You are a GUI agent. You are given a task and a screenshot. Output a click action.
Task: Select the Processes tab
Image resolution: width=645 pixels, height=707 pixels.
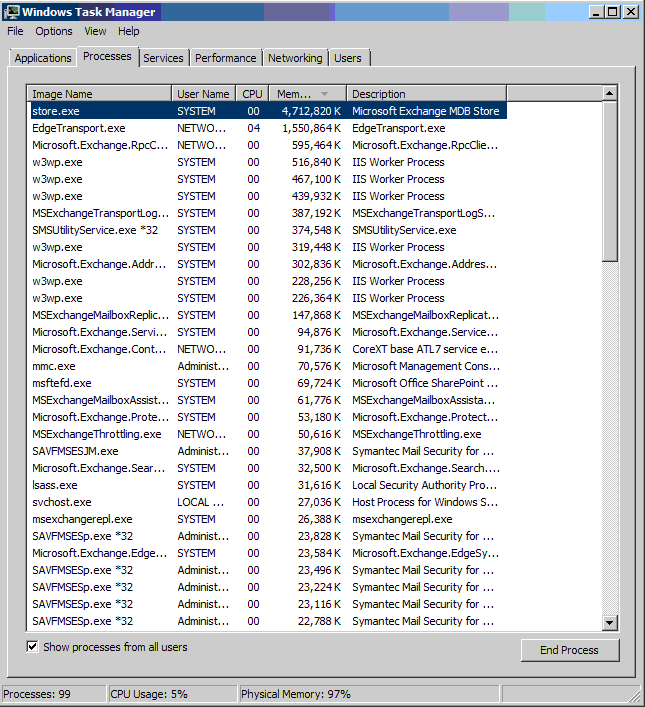107,56
